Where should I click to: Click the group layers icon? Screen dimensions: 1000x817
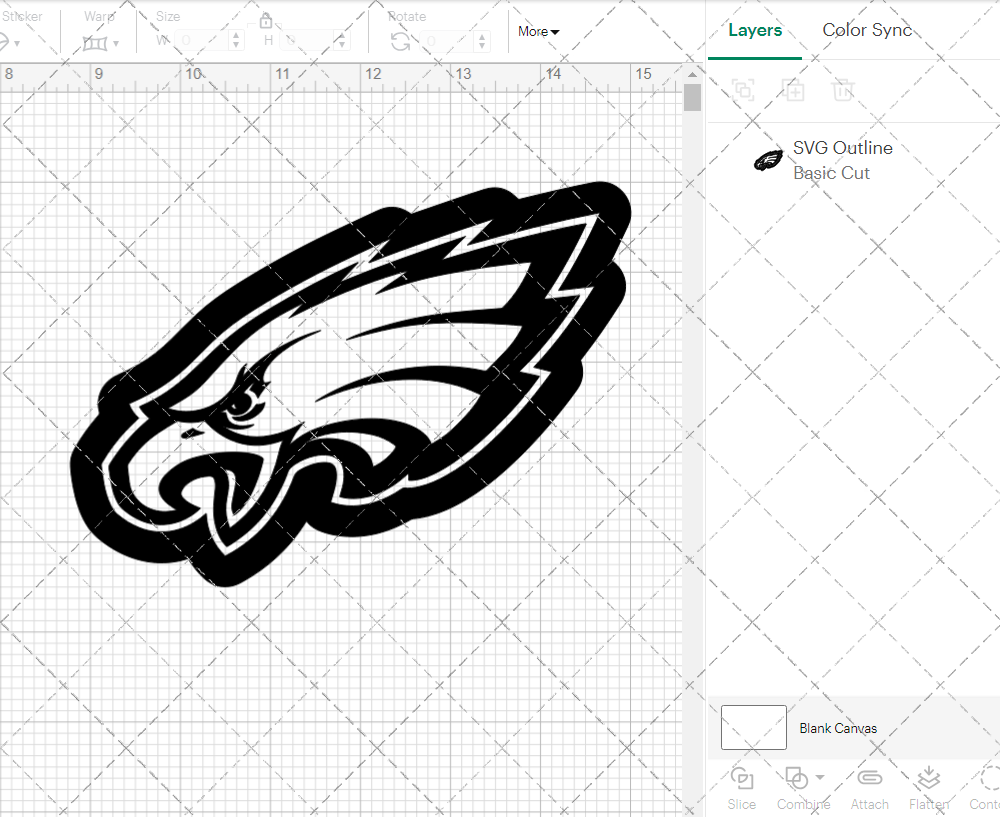742,90
